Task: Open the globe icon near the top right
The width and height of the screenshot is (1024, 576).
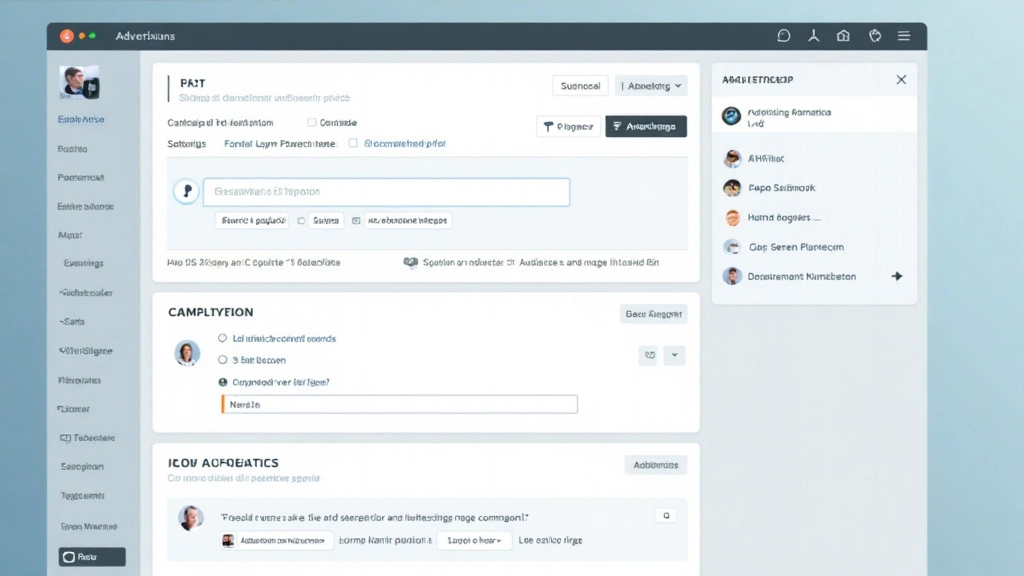Action: [874, 35]
